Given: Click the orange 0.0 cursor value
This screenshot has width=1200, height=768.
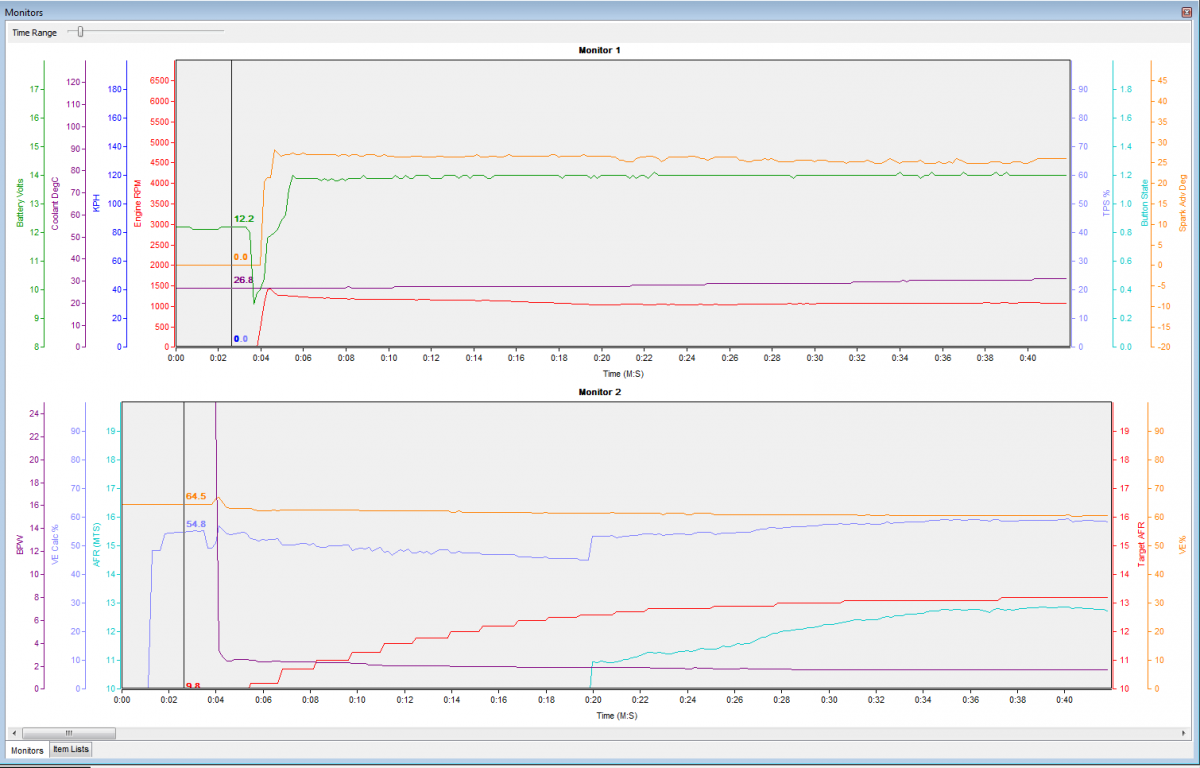Looking at the screenshot, I should click(240, 257).
